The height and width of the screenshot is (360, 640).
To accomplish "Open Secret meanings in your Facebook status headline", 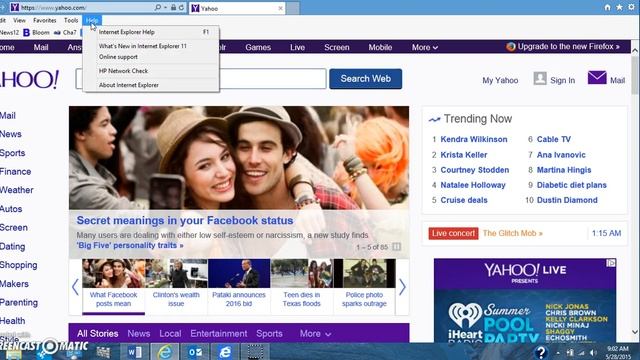I will pos(185,220).
